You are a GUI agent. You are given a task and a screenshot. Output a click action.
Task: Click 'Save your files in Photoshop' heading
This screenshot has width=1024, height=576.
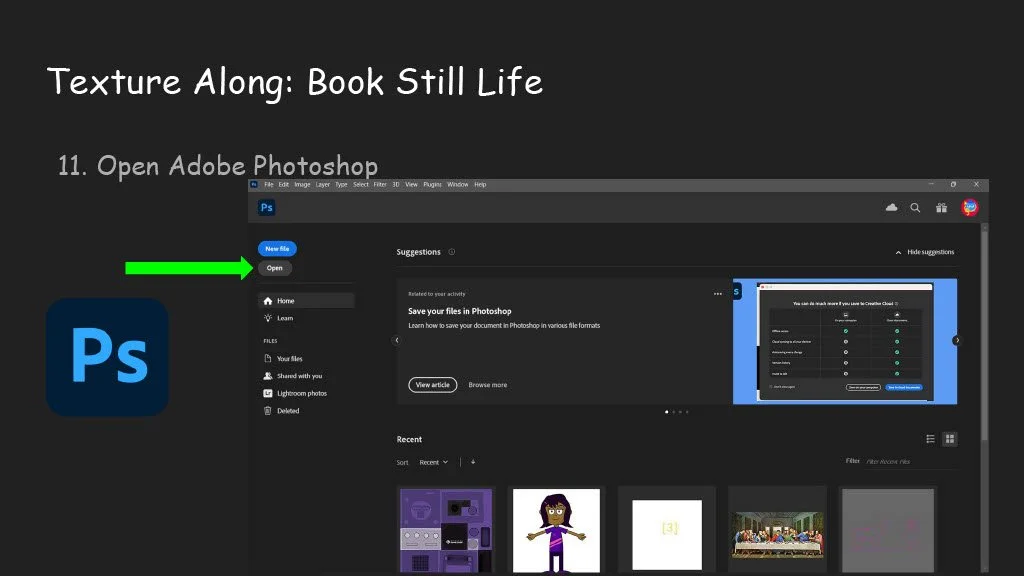pos(460,312)
